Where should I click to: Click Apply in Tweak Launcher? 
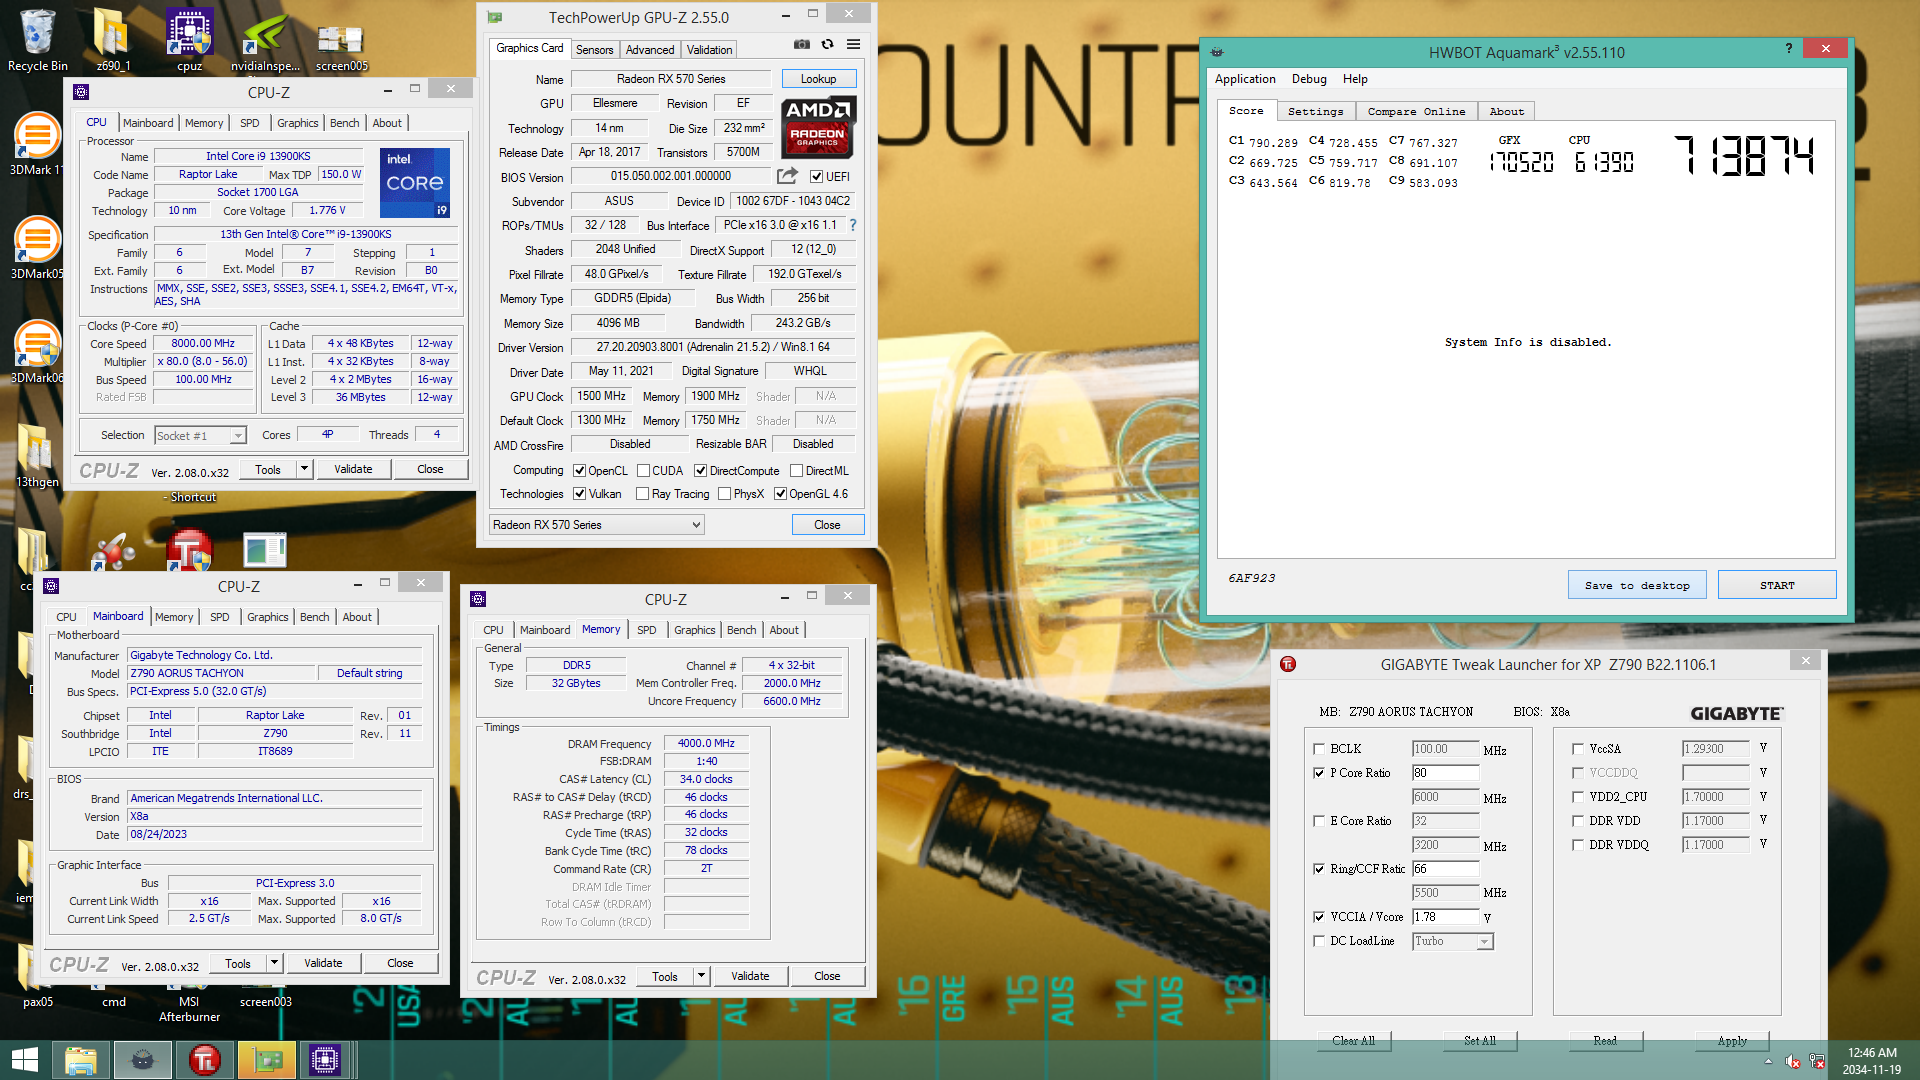tap(1732, 1041)
